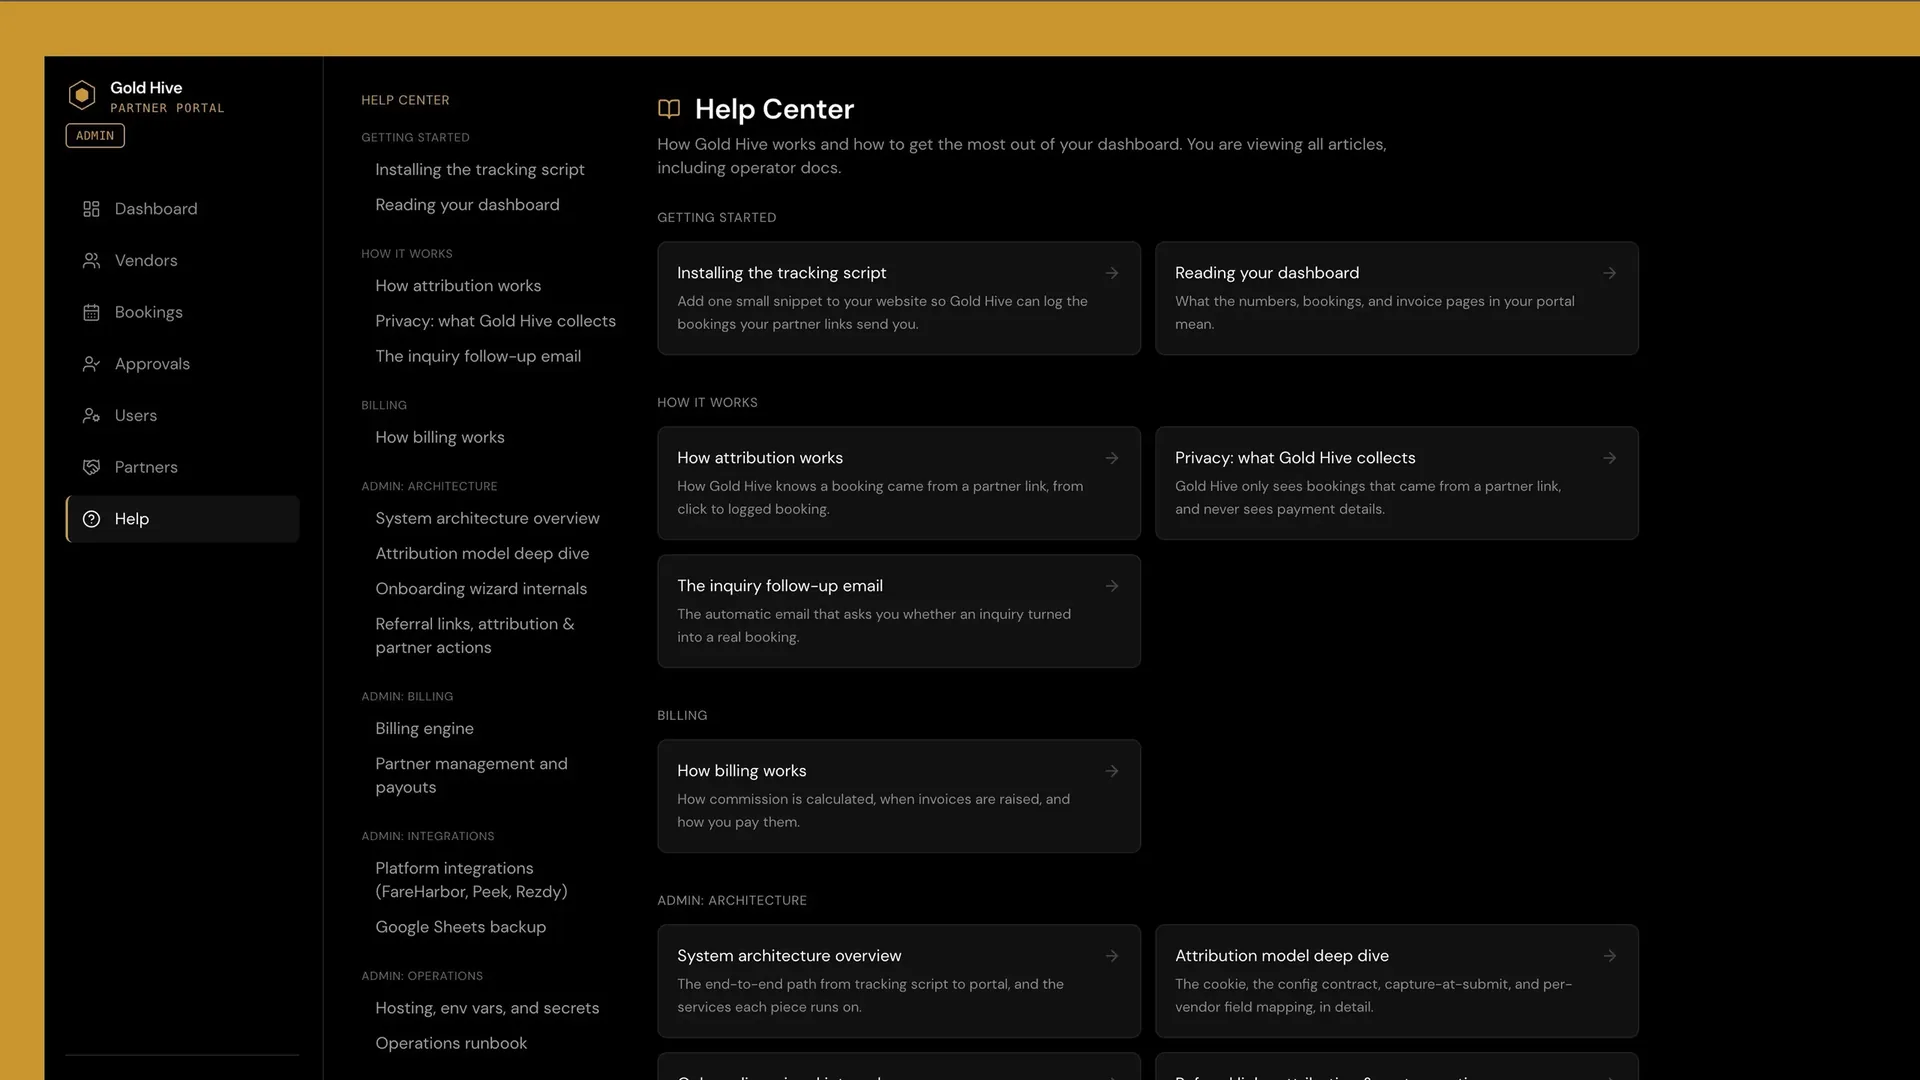Open 'Reading your dashboard' in the left article list
1920x1080 pixels.
point(467,205)
